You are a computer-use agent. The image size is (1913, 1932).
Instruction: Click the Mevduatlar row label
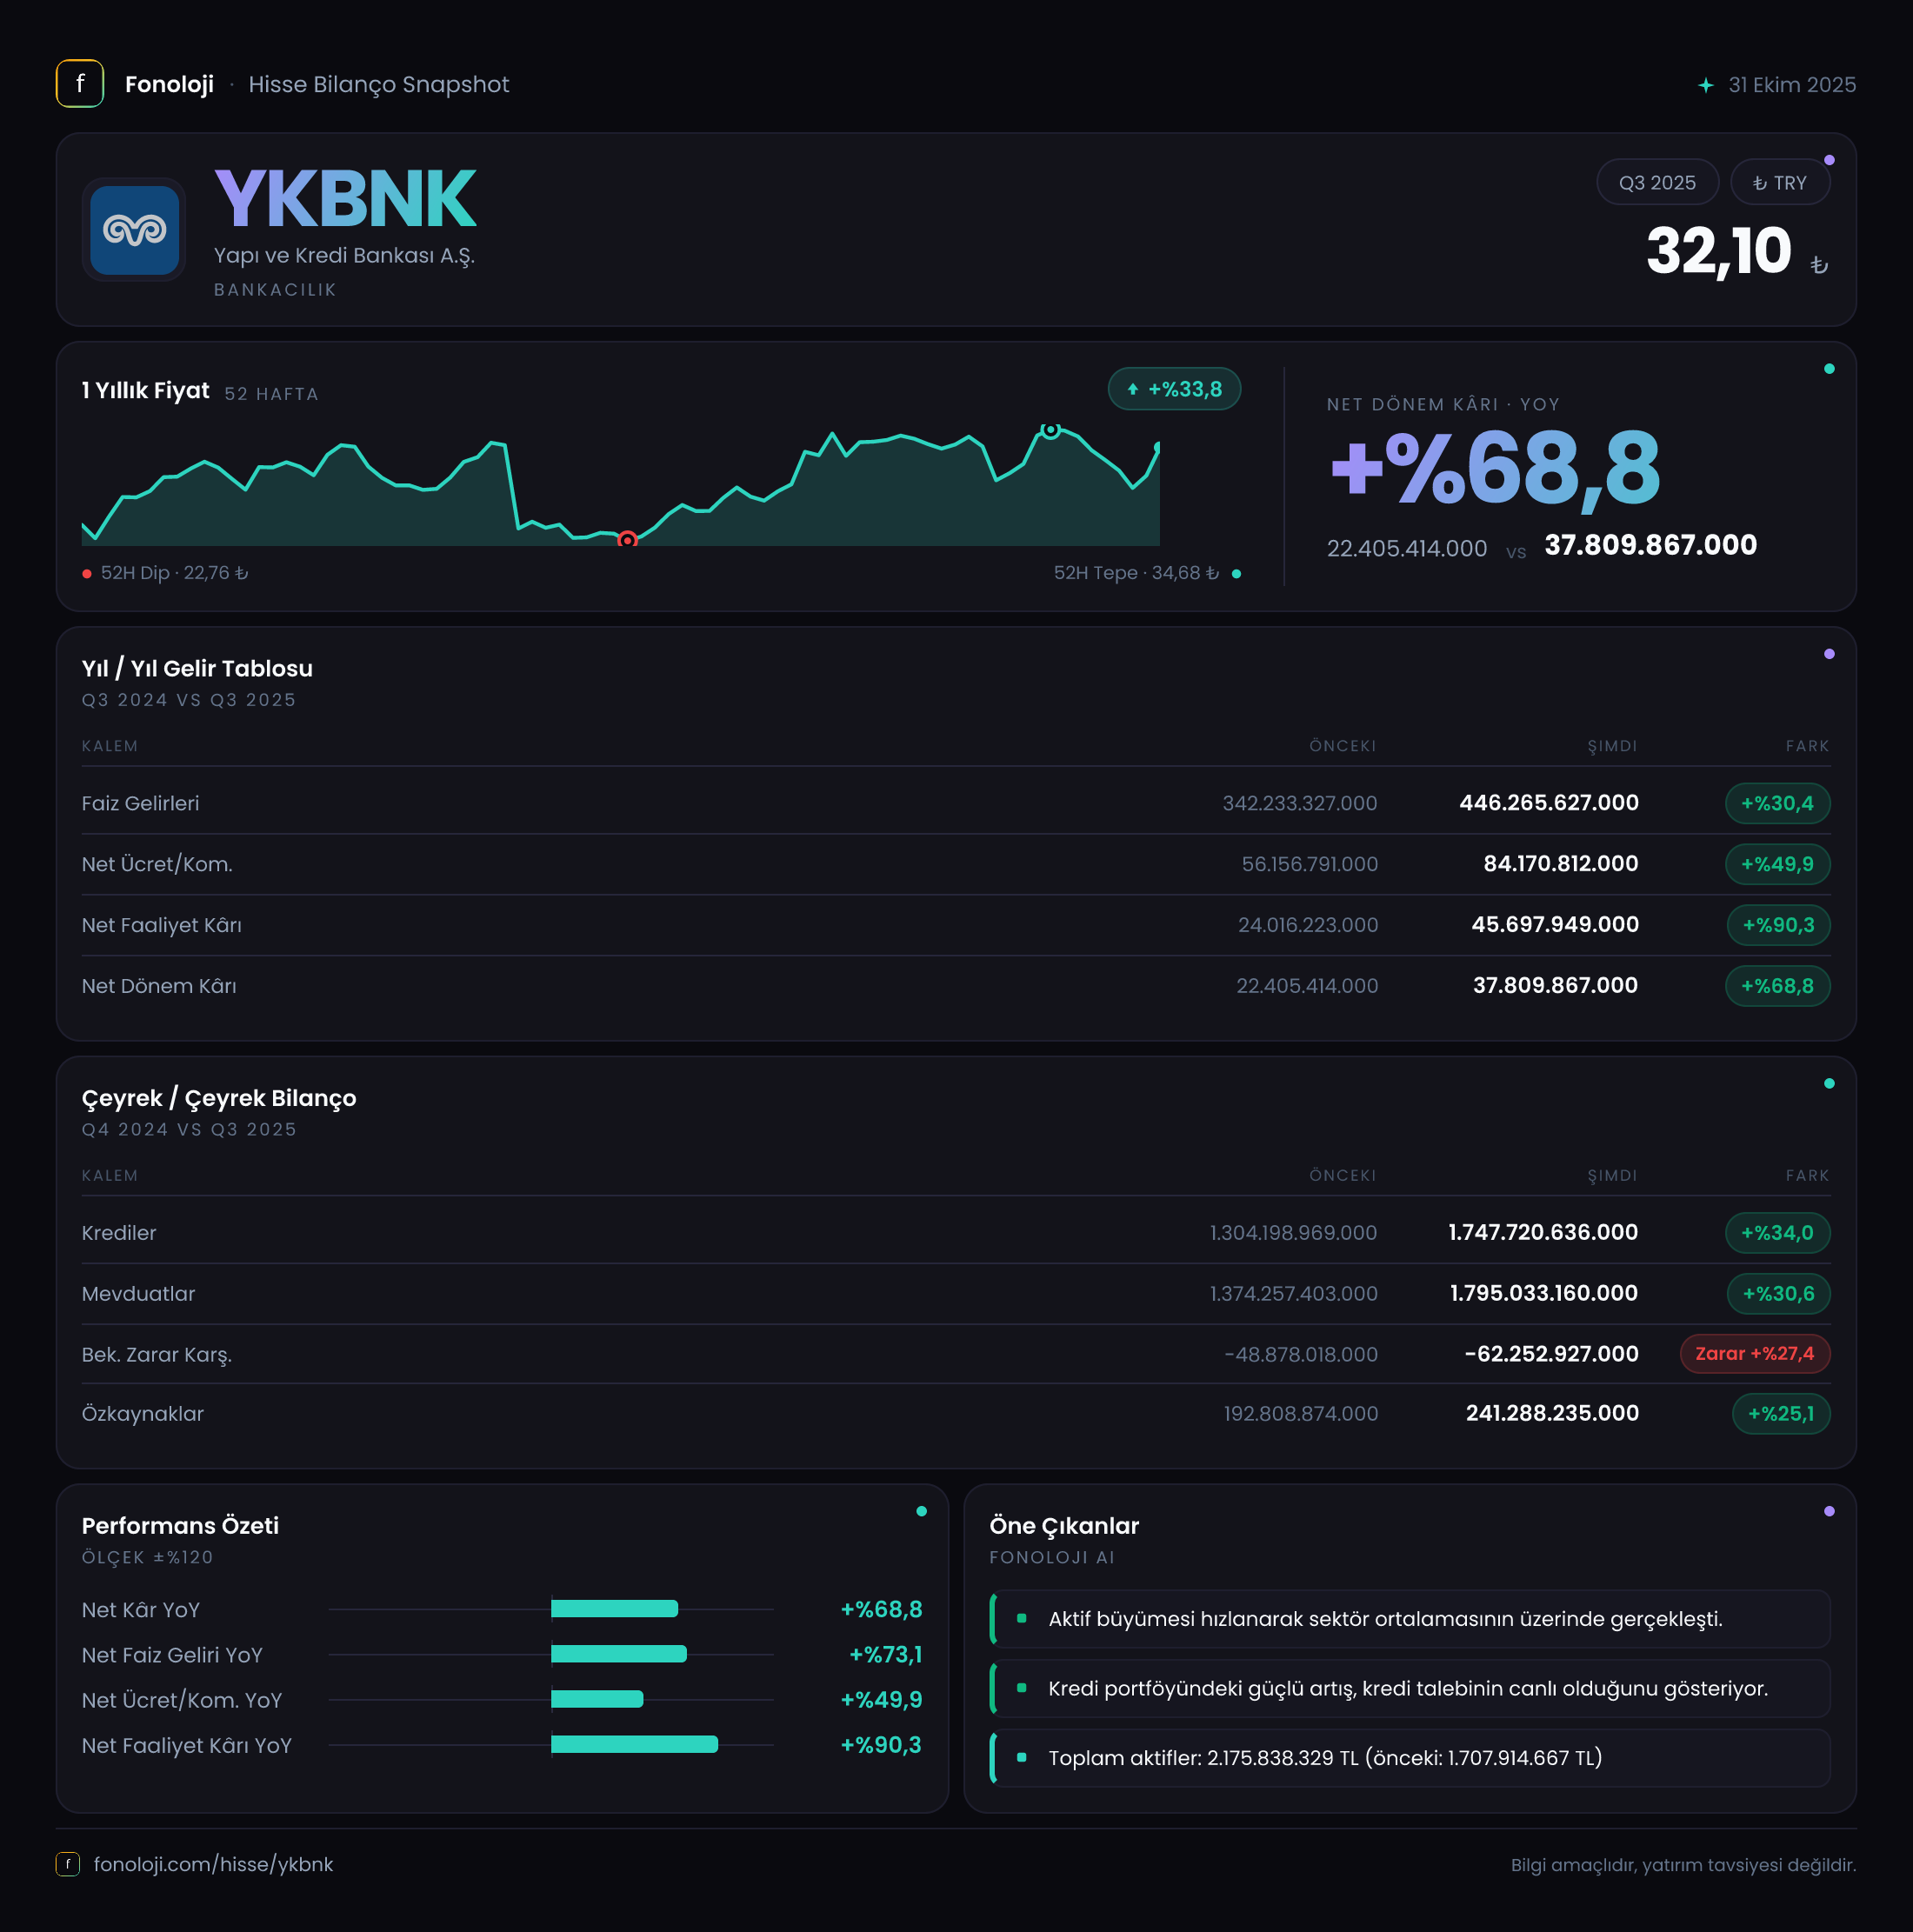(x=138, y=1294)
